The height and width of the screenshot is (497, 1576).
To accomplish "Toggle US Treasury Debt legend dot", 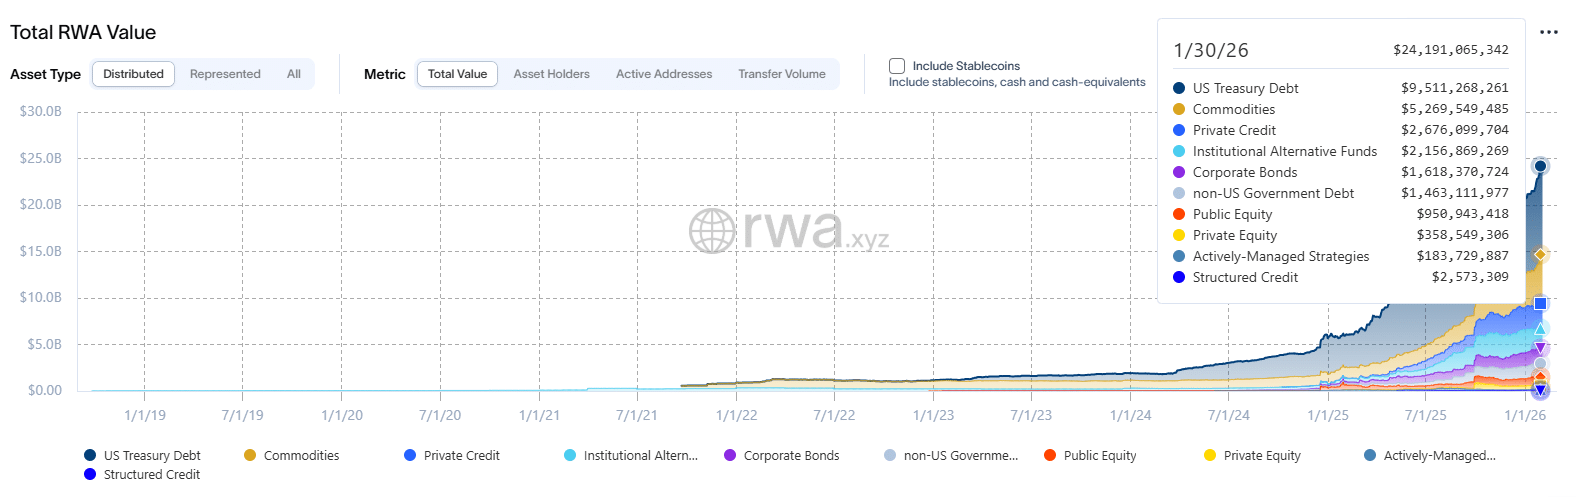I will pyautogui.click(x=90, y=455).
